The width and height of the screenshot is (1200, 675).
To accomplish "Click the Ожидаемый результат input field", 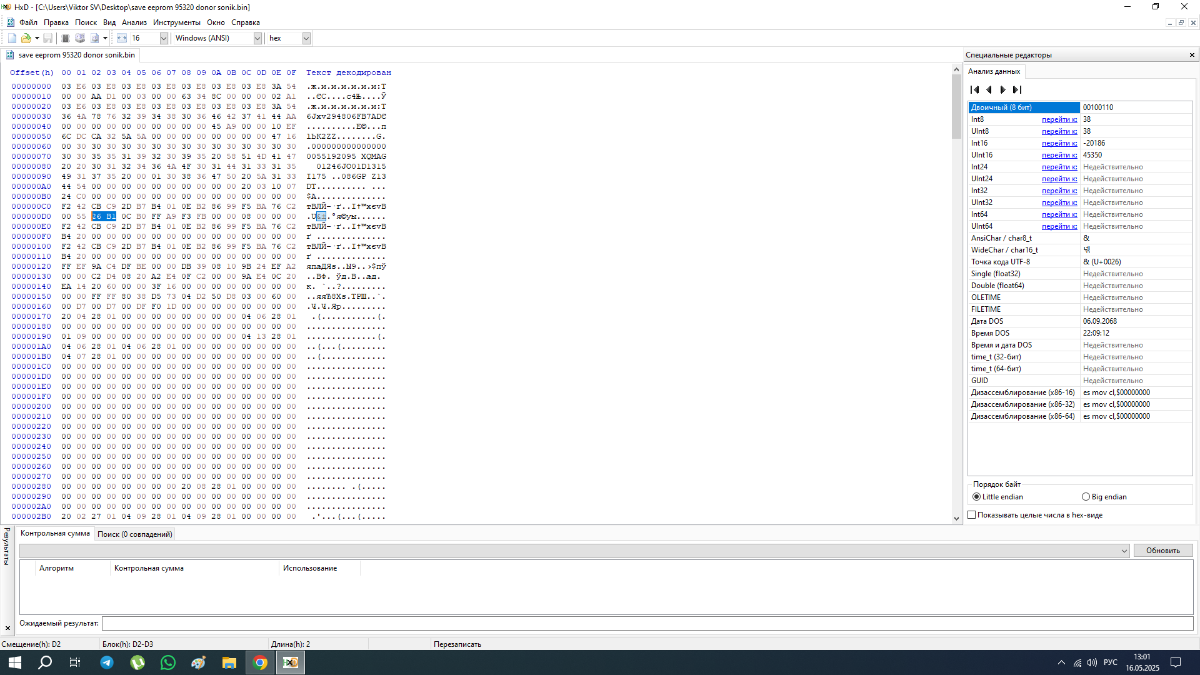I will click(x=648, y=623).
